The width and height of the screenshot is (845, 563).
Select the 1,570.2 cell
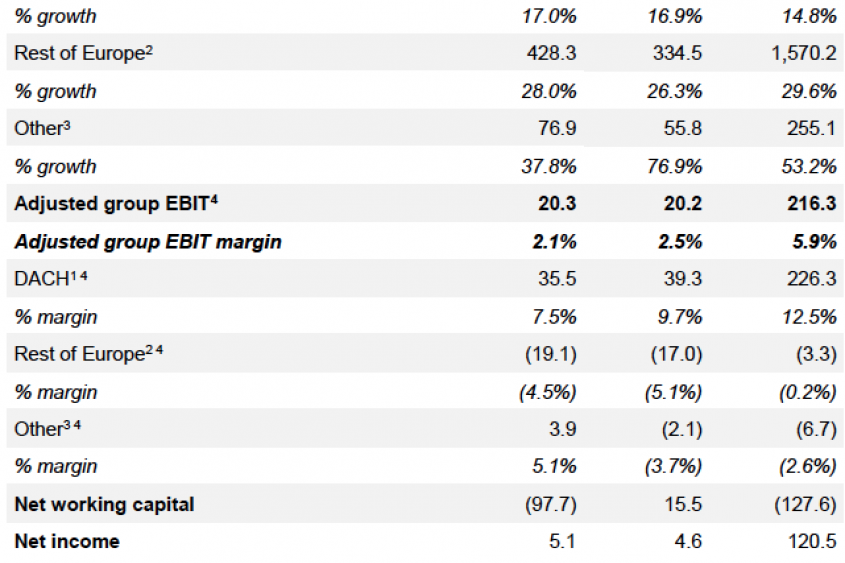(x=803, y=53)
